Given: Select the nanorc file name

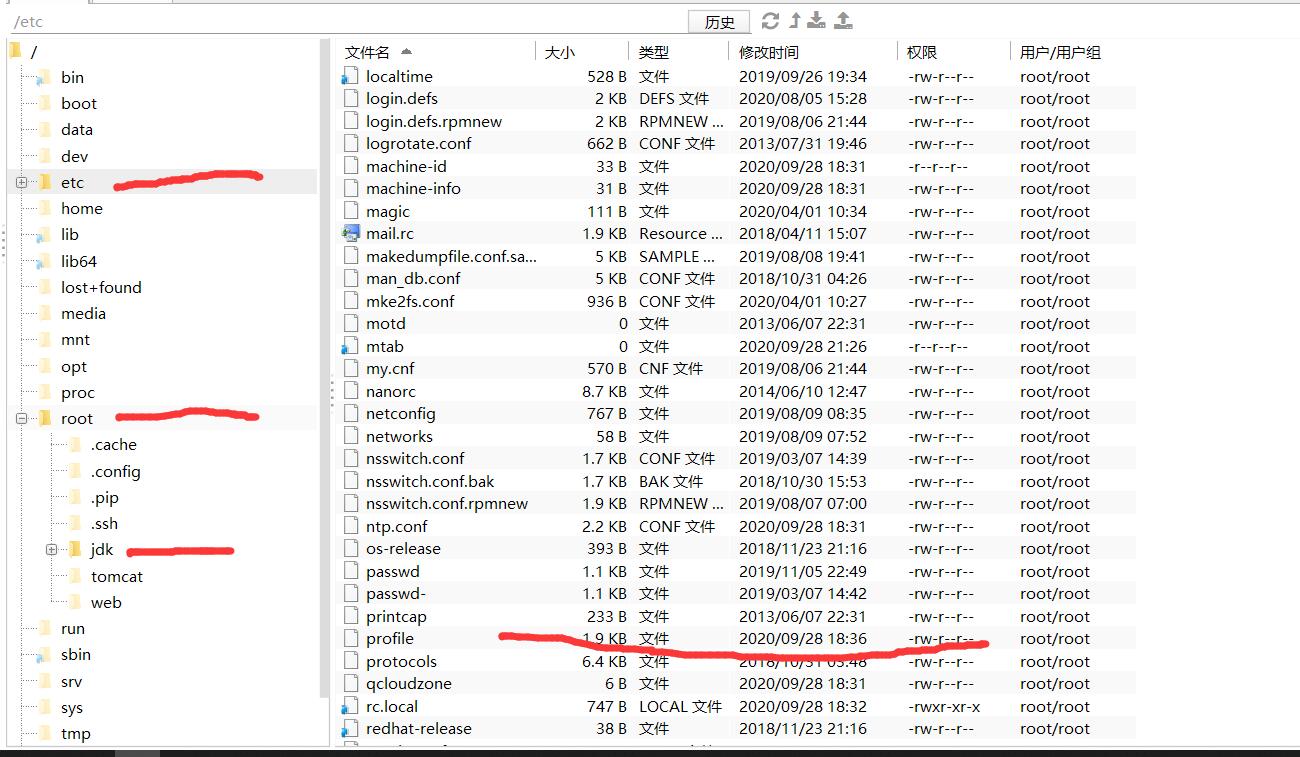Looking at the screenshot, I should tap(391, 391).
